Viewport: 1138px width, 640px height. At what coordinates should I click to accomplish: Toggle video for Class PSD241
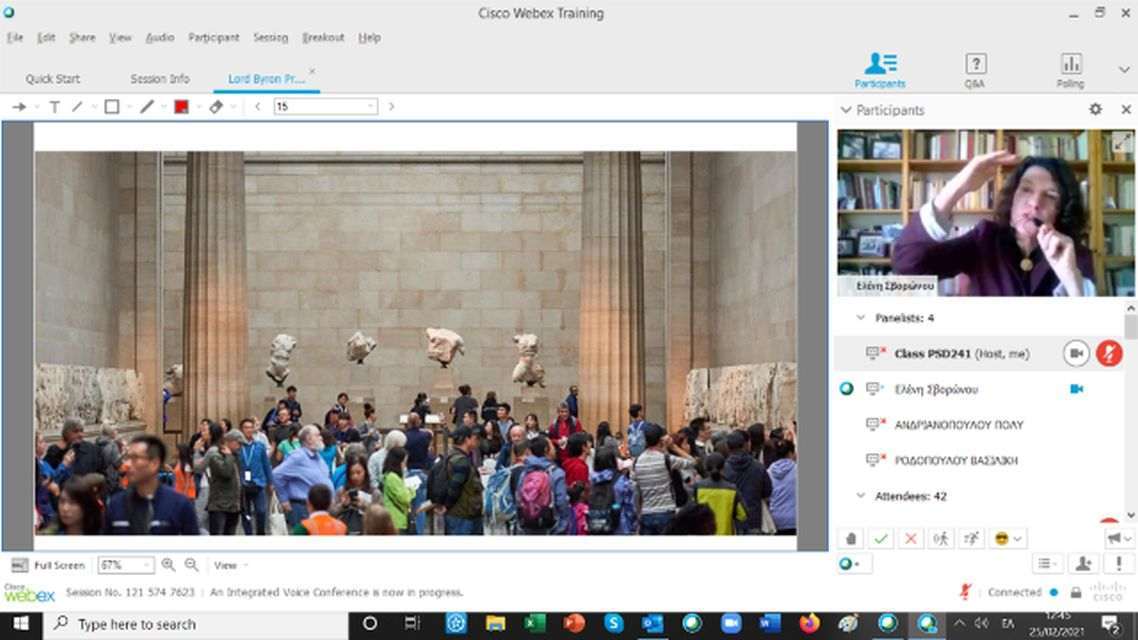[1076, 353]
